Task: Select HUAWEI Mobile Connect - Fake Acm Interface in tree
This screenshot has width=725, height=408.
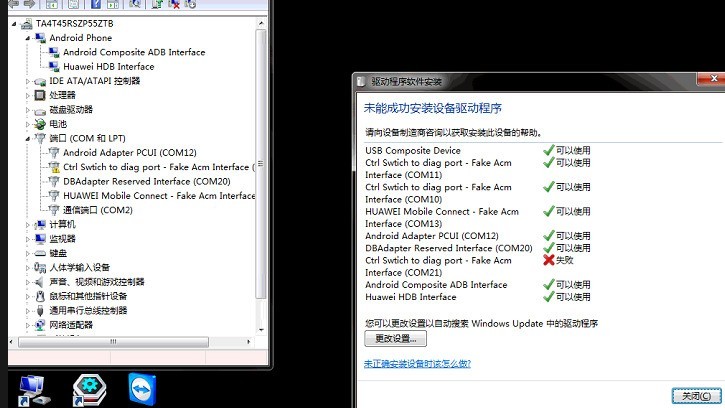Action: pos(159,196)
